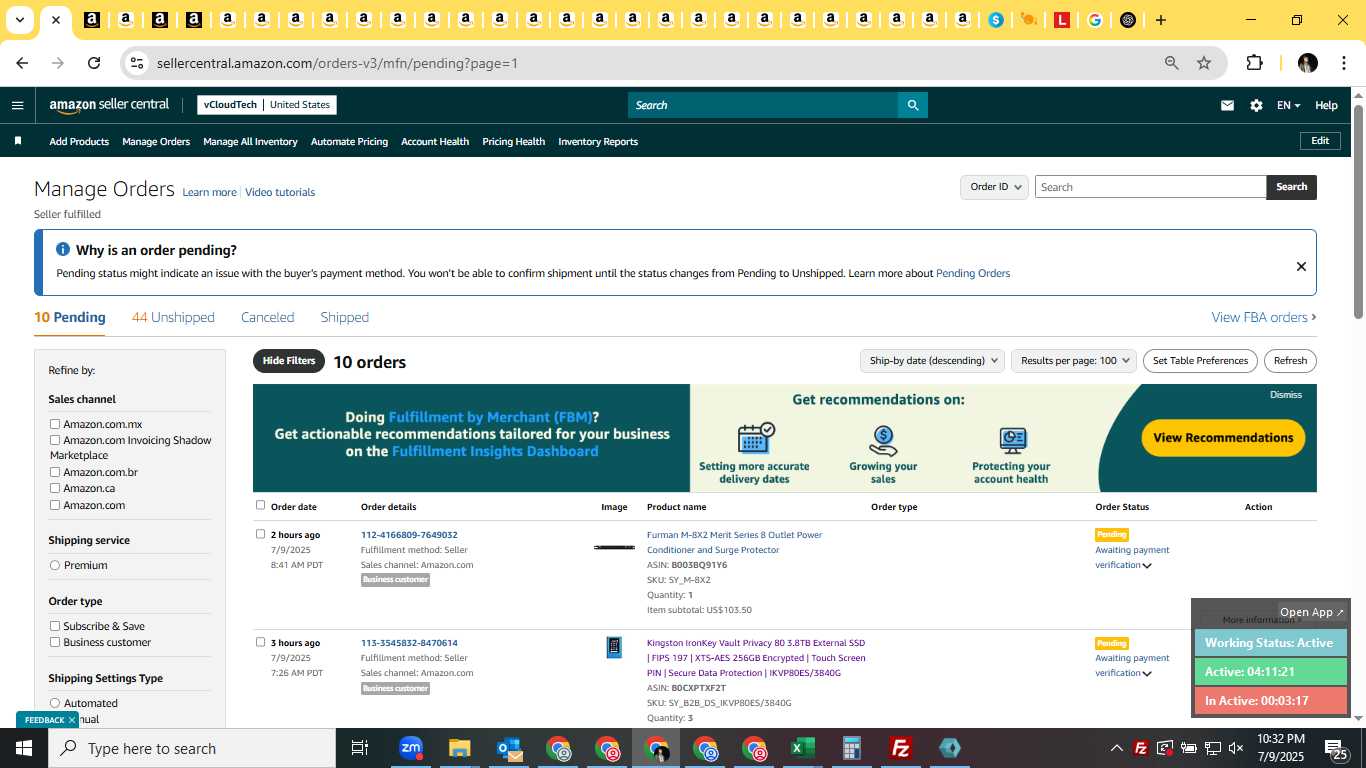Close the pending order info banner
The height and width of the screenshot is (768, 1366).
pos(1301,266)
